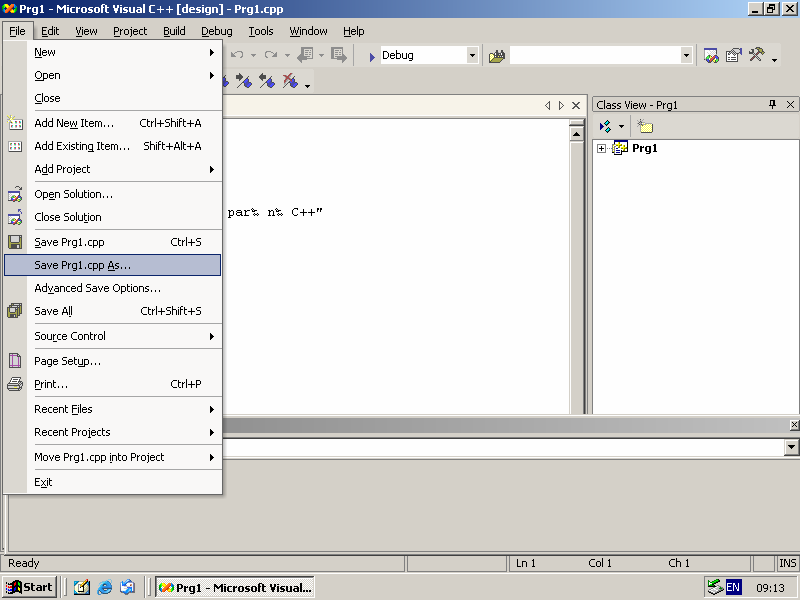
Task: Open the Find combo box dropdown arrow
Action: coord(686,55)
